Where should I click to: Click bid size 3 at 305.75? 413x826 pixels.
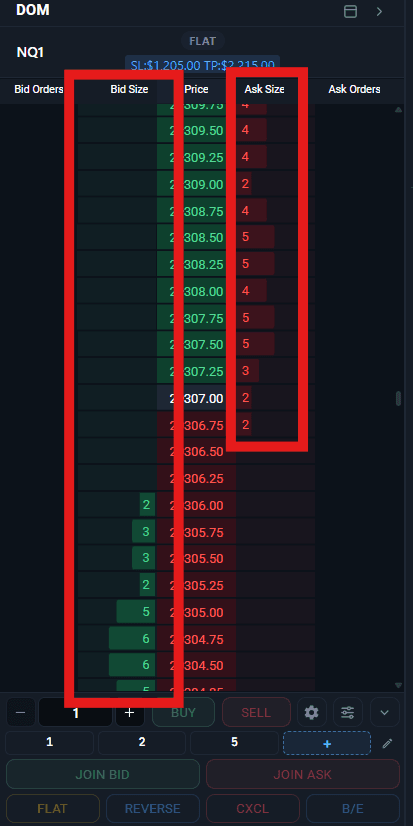tap(146, 532)
